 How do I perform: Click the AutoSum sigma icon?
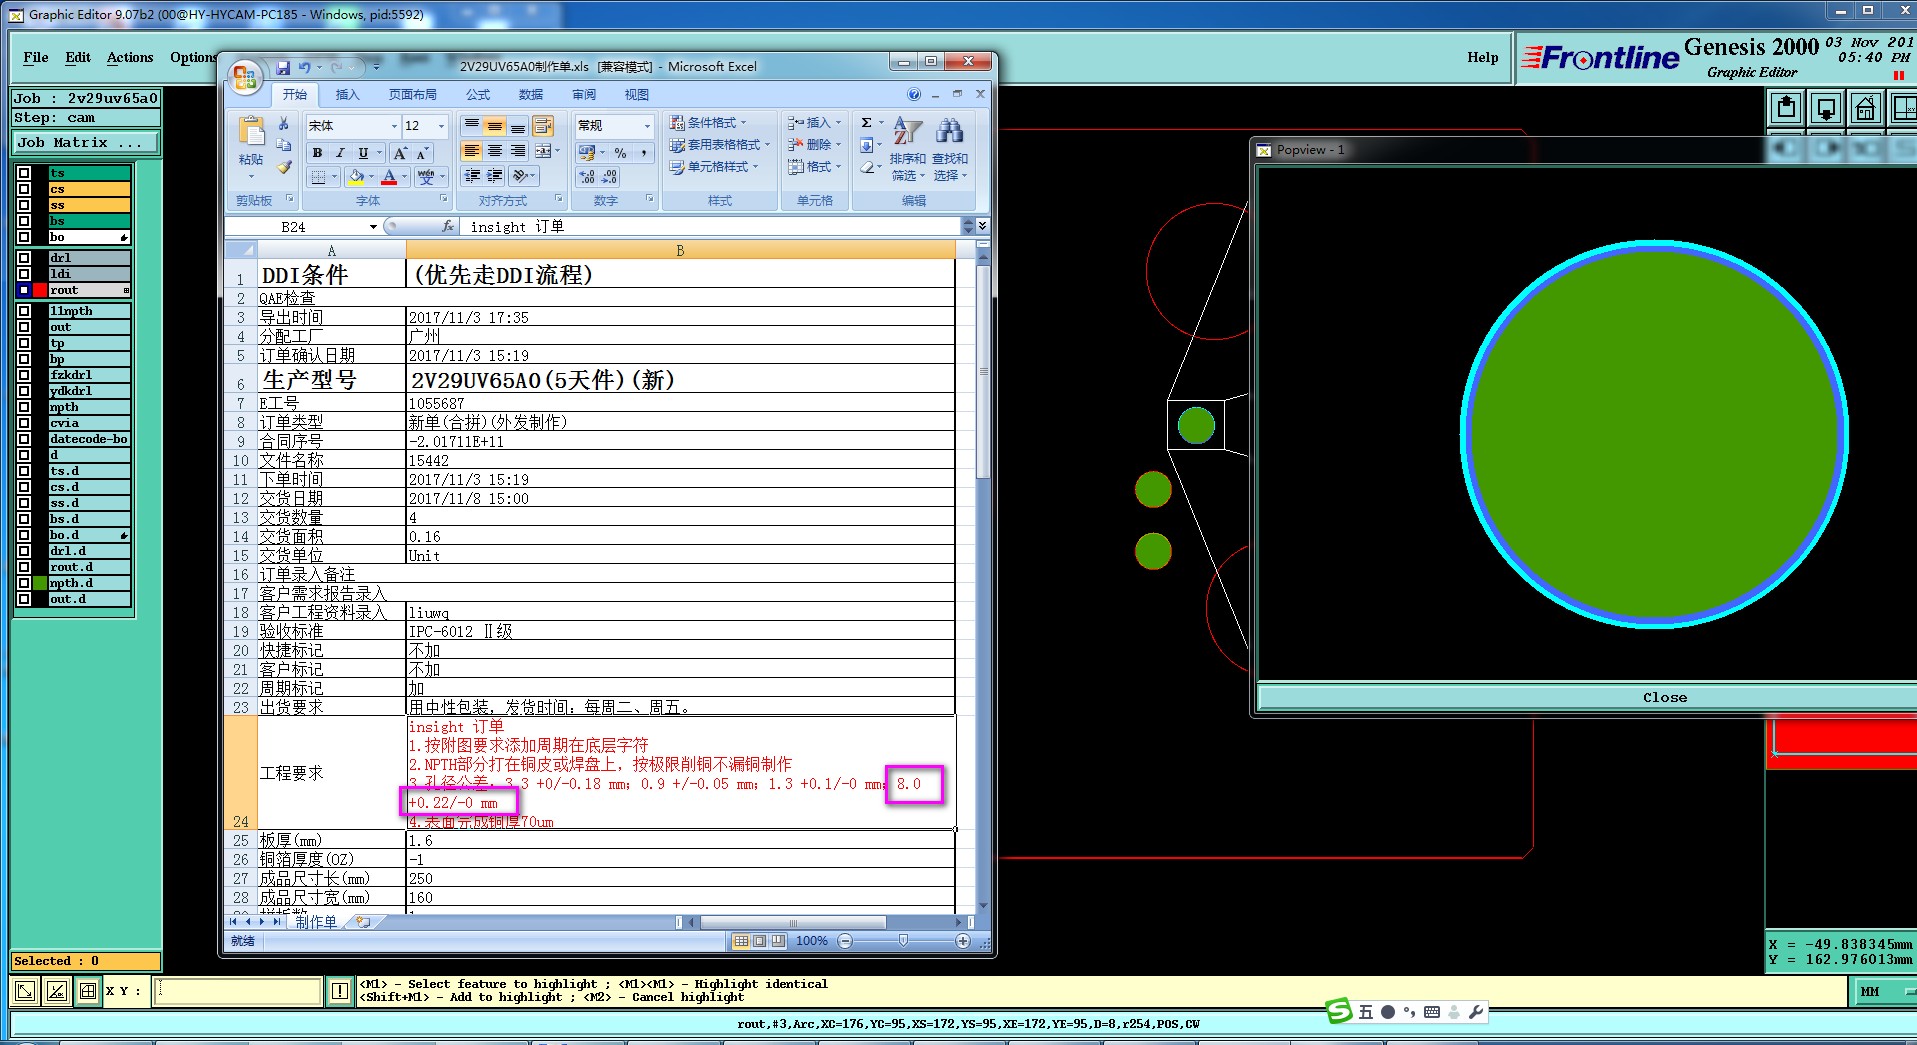[866, 123]
